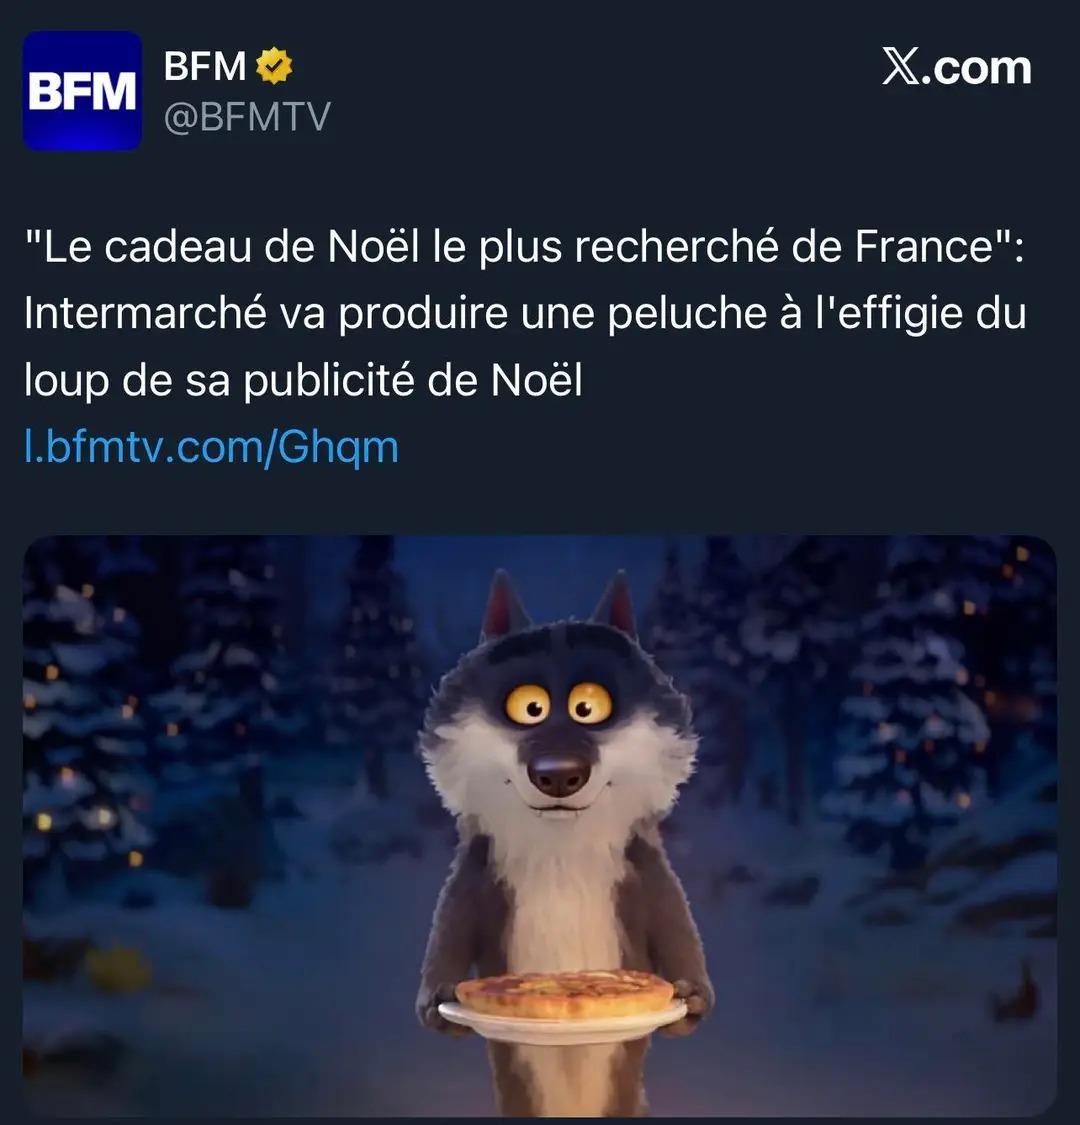Open the BFM profile avatar logo
The width and height of the screenshot is (1080, 1125).
(x=82, y=90)
